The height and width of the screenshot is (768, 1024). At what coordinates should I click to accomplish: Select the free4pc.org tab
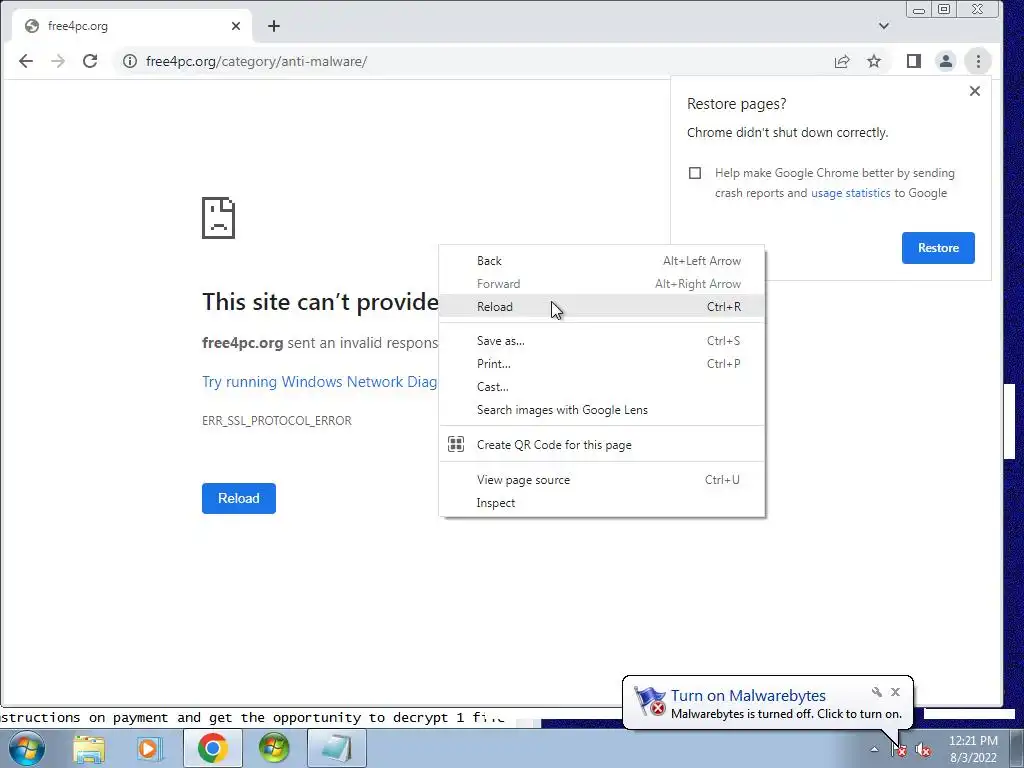(132, 26)
